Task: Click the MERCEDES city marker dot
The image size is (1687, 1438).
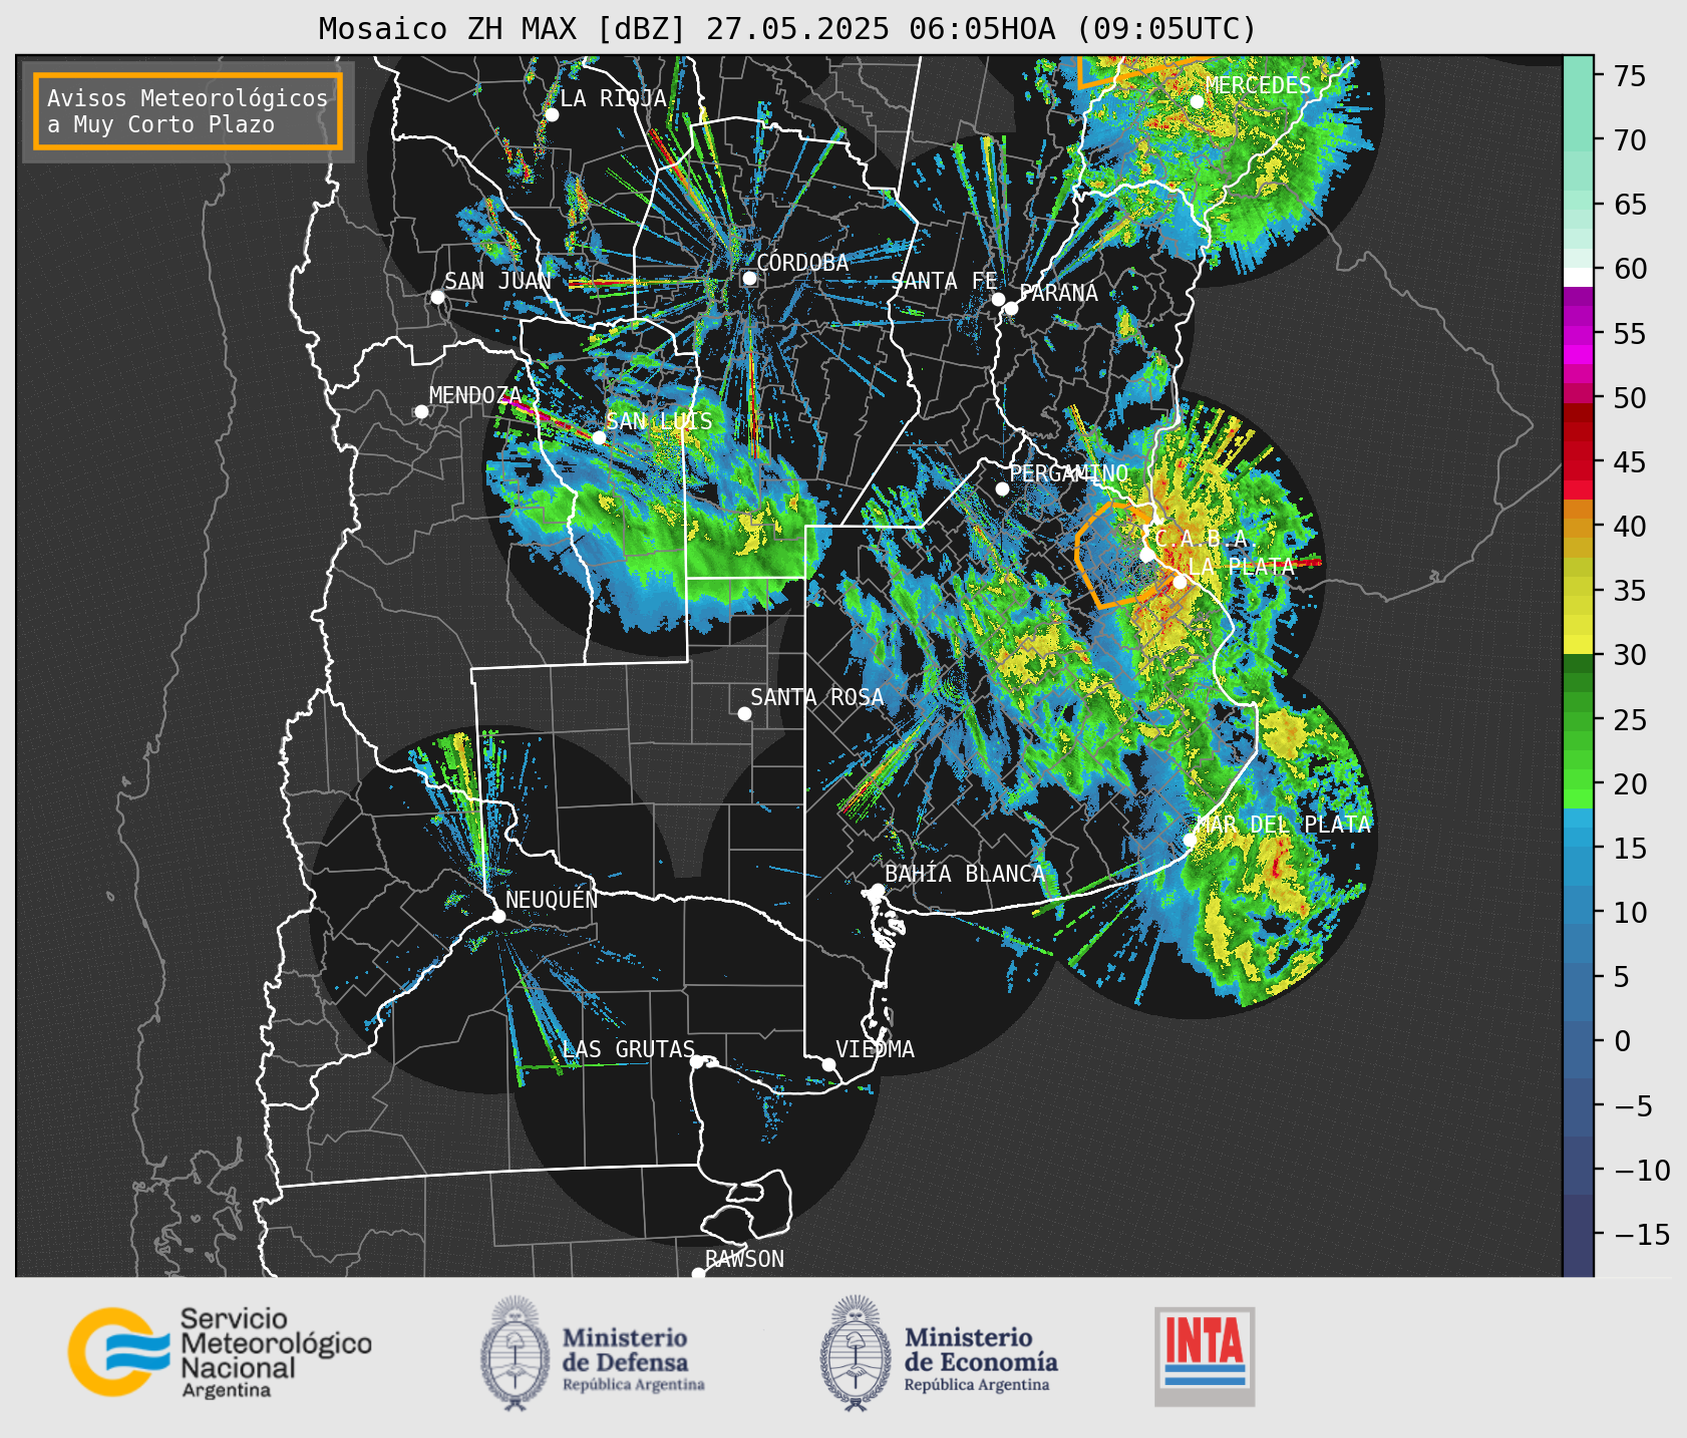Action: coord(1197,101)
